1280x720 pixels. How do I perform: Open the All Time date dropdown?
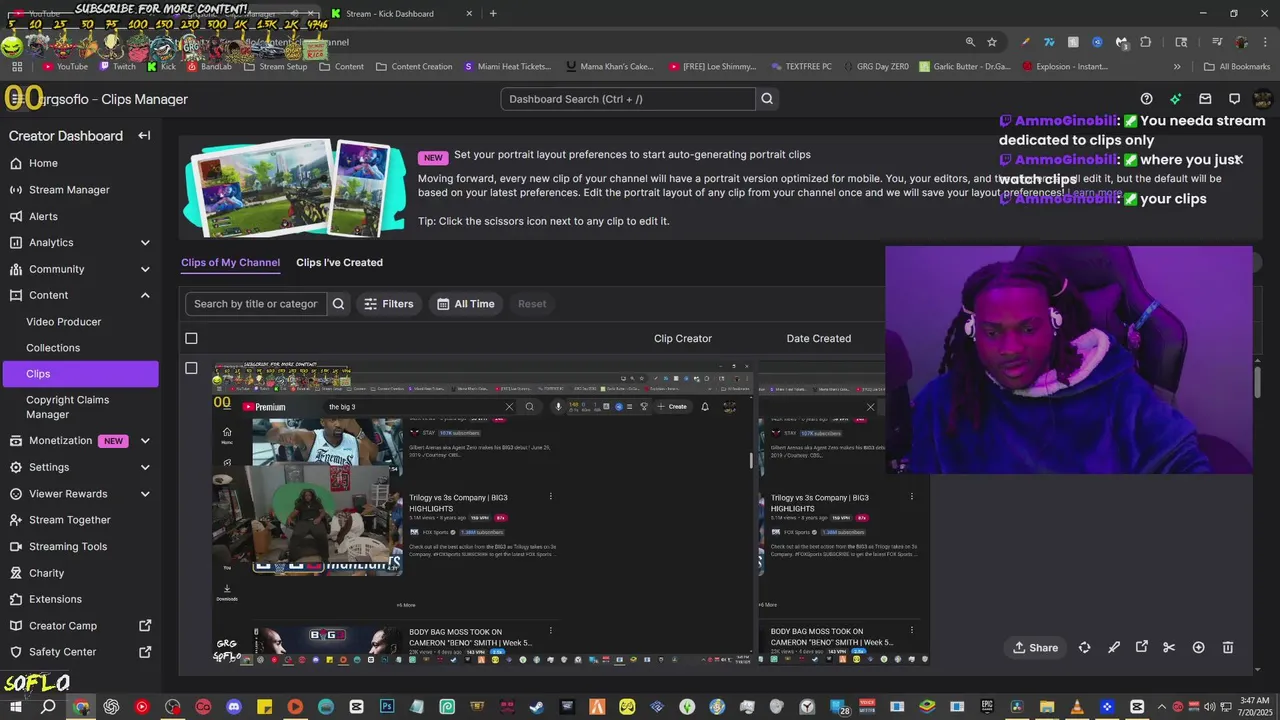(x=466, y=304)
